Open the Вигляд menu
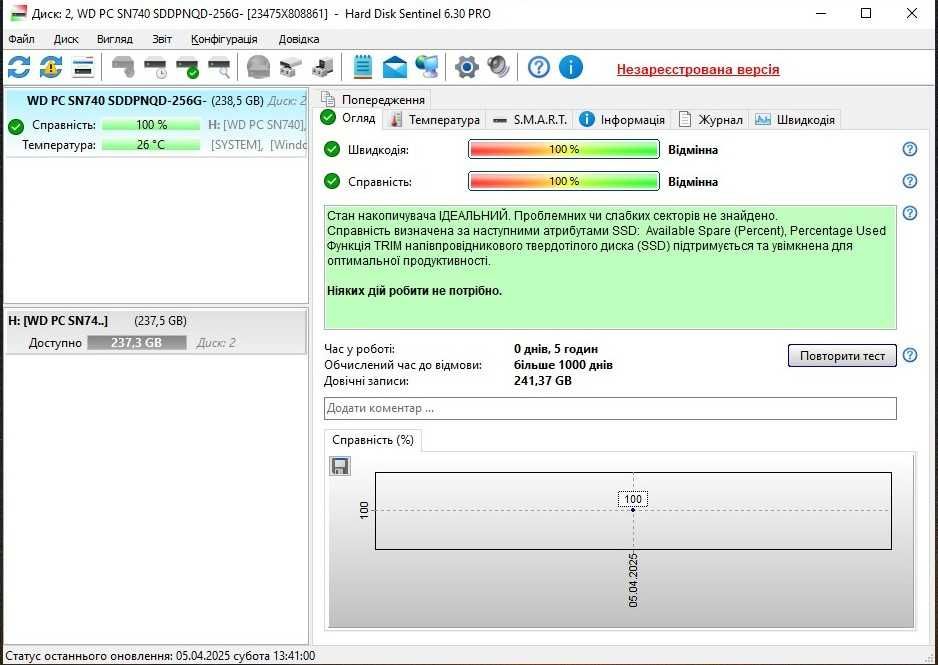 pos(115,39)
